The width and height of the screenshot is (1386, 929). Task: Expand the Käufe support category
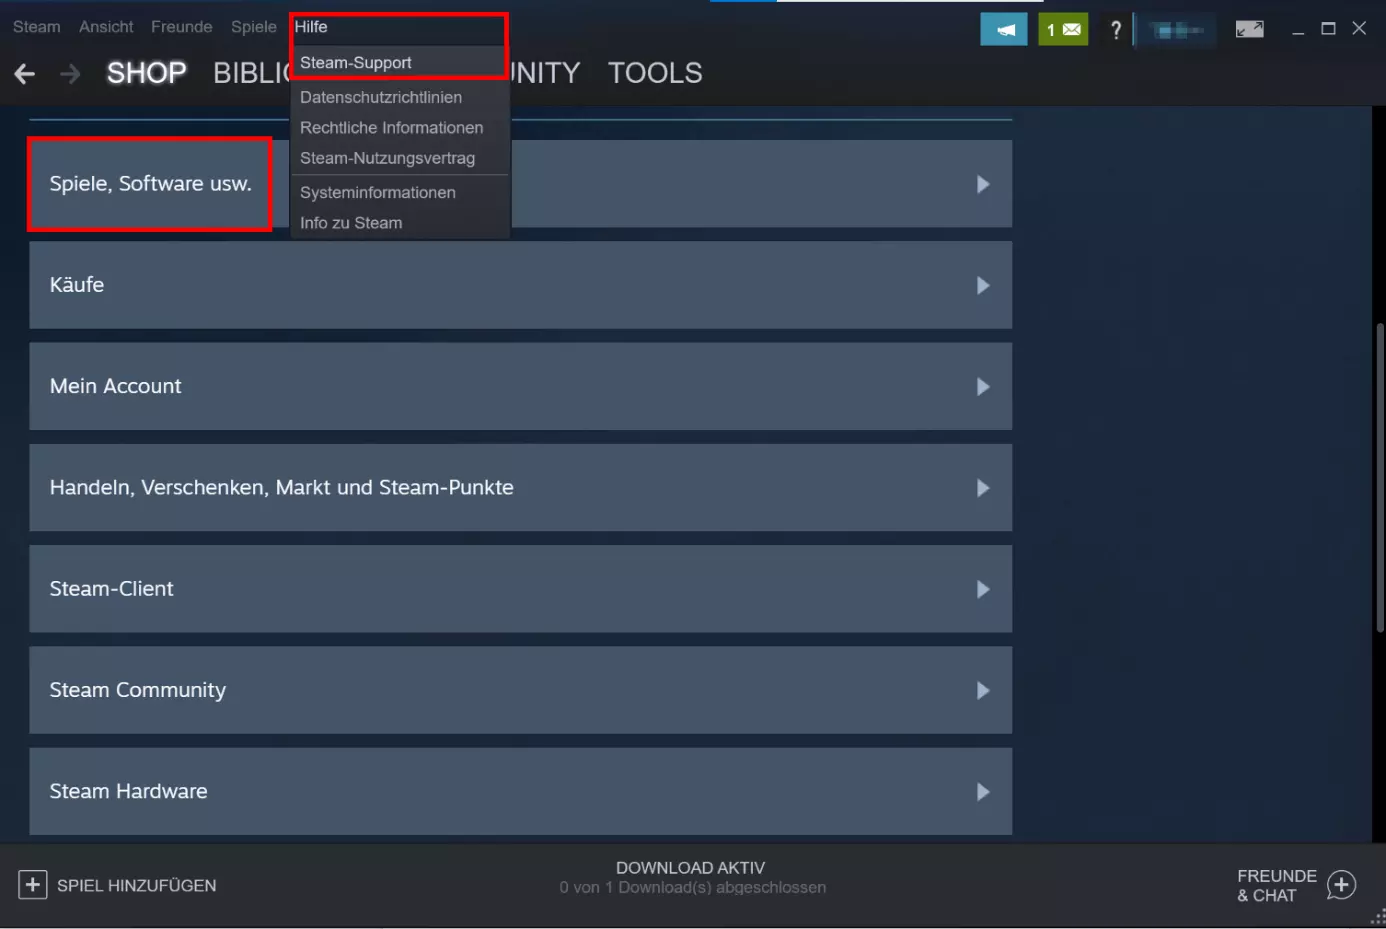(x=520, y=285)
